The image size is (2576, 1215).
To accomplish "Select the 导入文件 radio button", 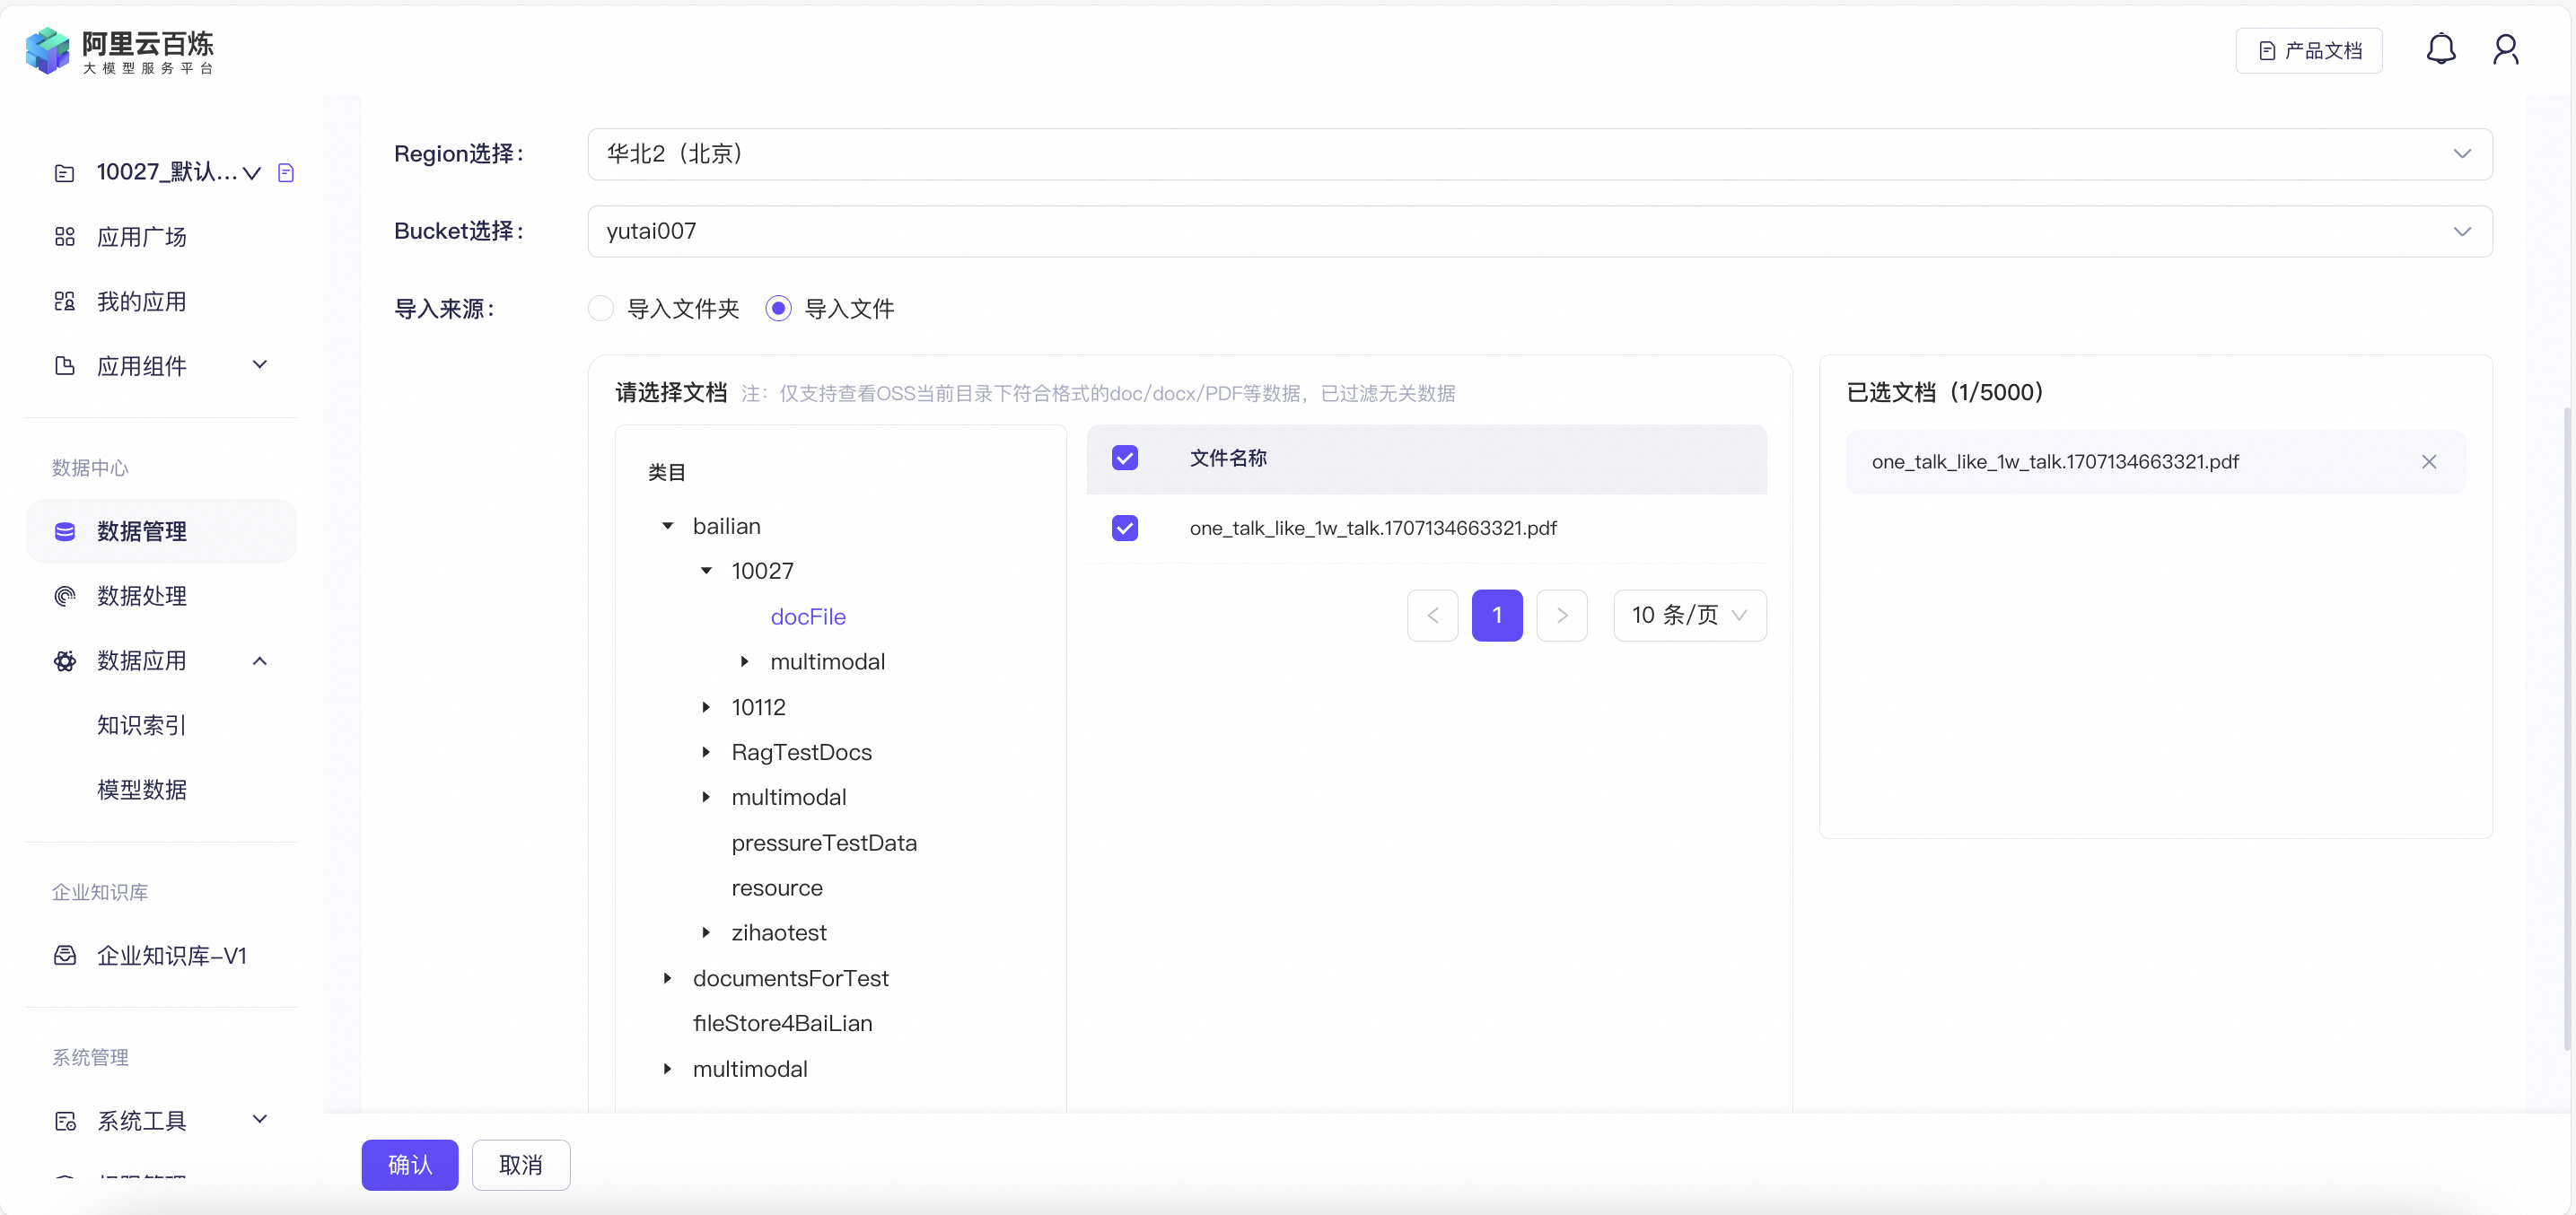I will pyautogui.click(x=778, y=308).
